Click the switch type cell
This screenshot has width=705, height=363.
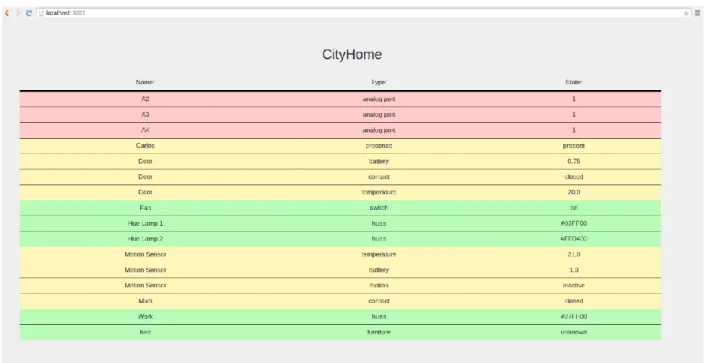click(379, 208)
